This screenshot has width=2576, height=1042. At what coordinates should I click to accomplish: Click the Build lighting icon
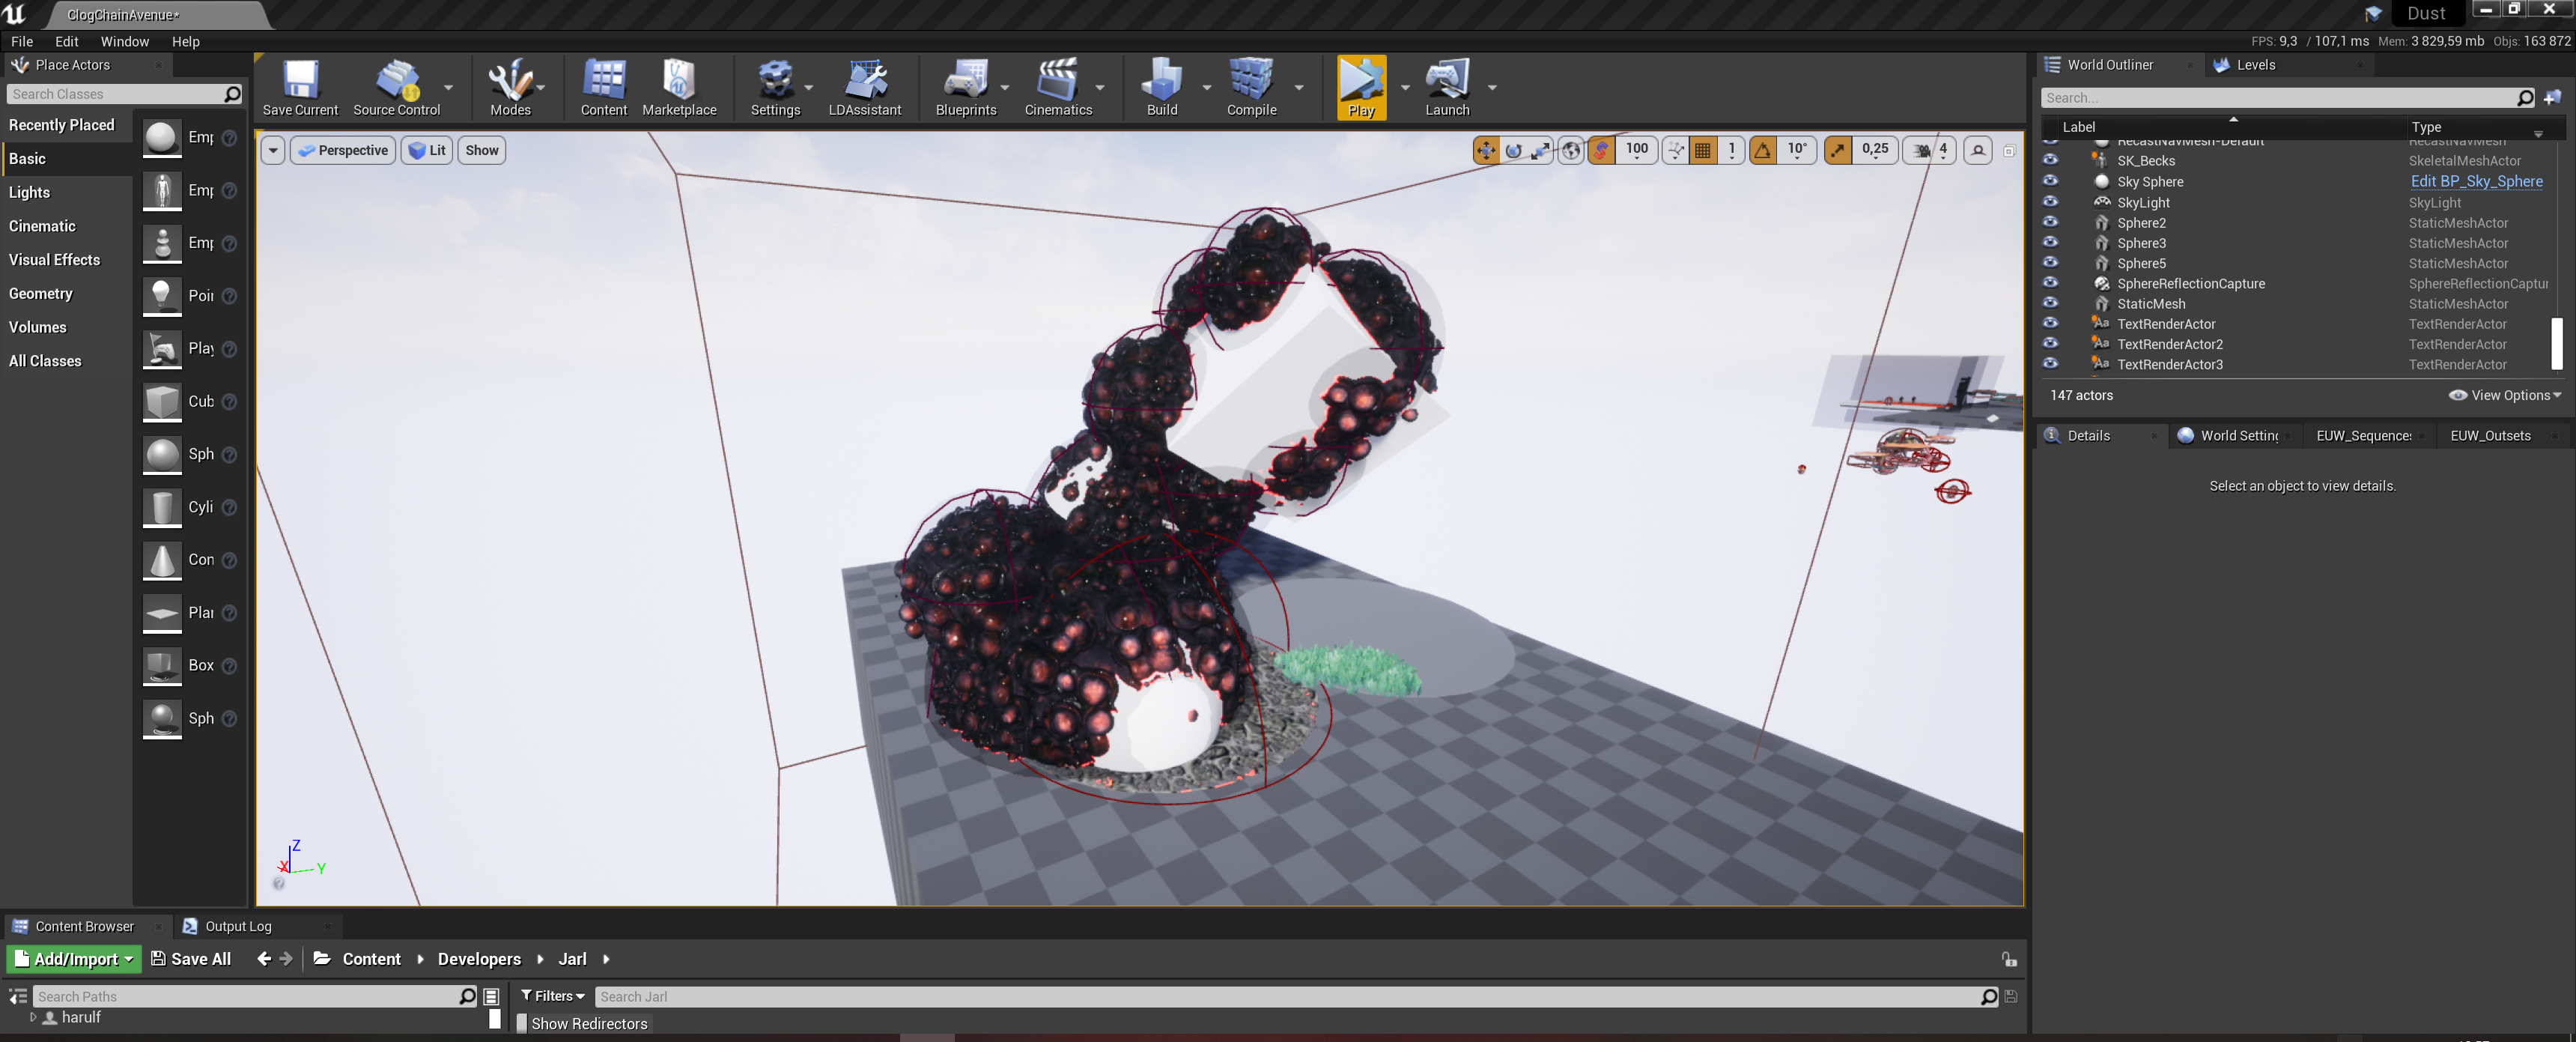[1162, 88]
